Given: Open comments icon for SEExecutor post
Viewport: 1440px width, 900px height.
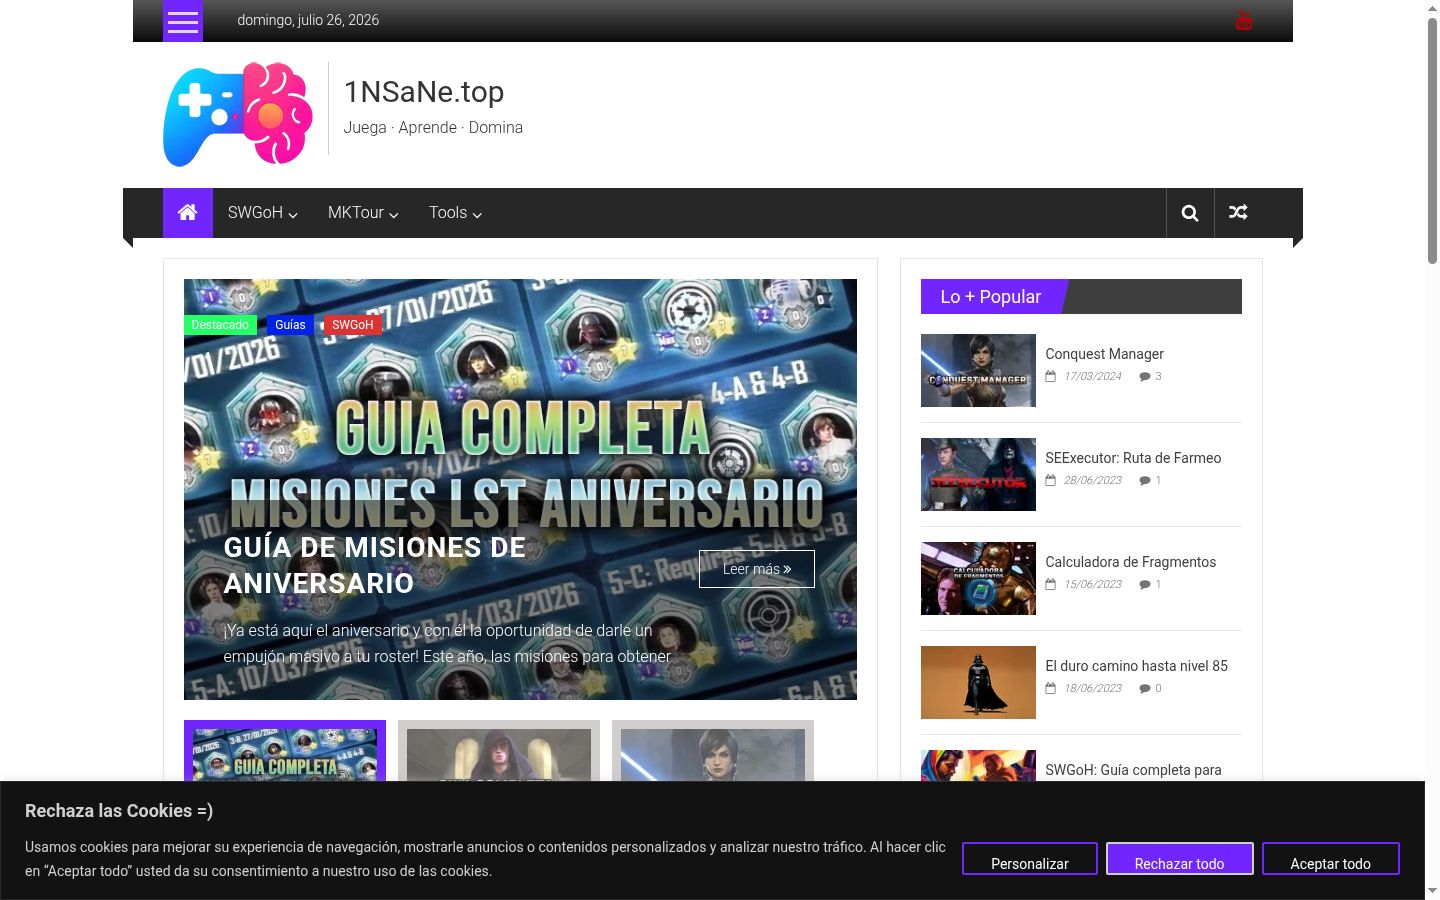Looking at the screenshot, I should click(1145, 481).
